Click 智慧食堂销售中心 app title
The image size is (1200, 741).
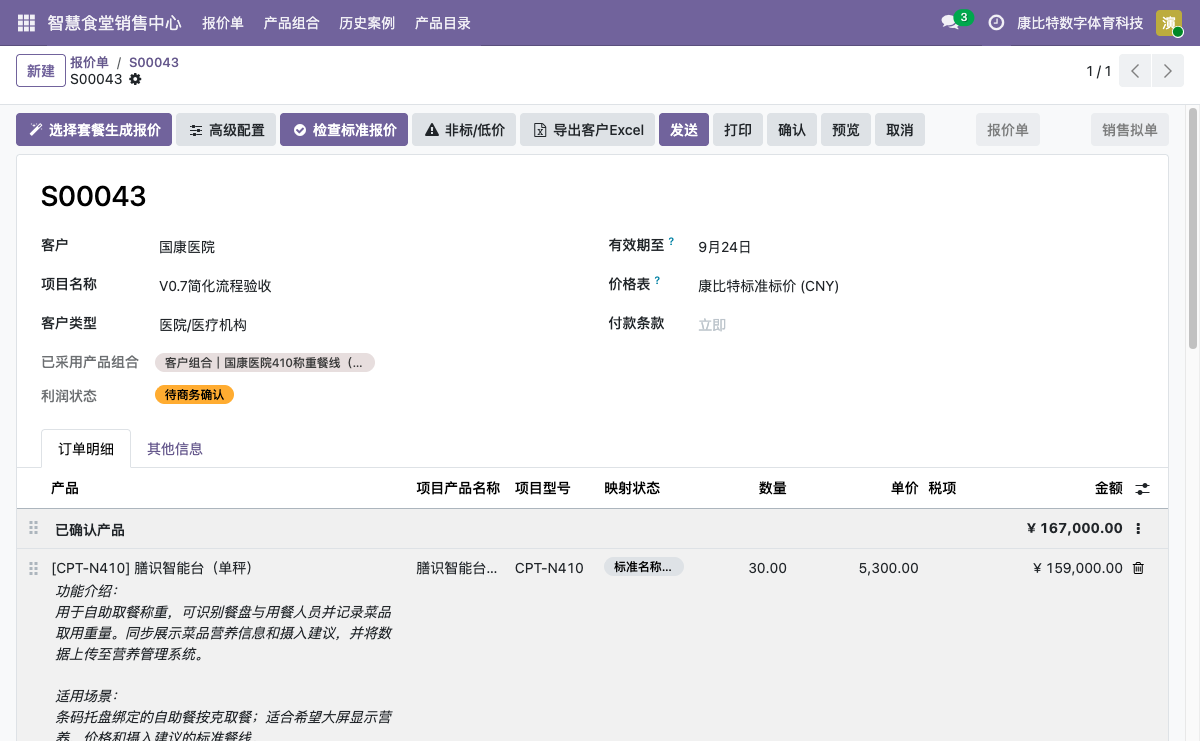click(x=114, y=23)
